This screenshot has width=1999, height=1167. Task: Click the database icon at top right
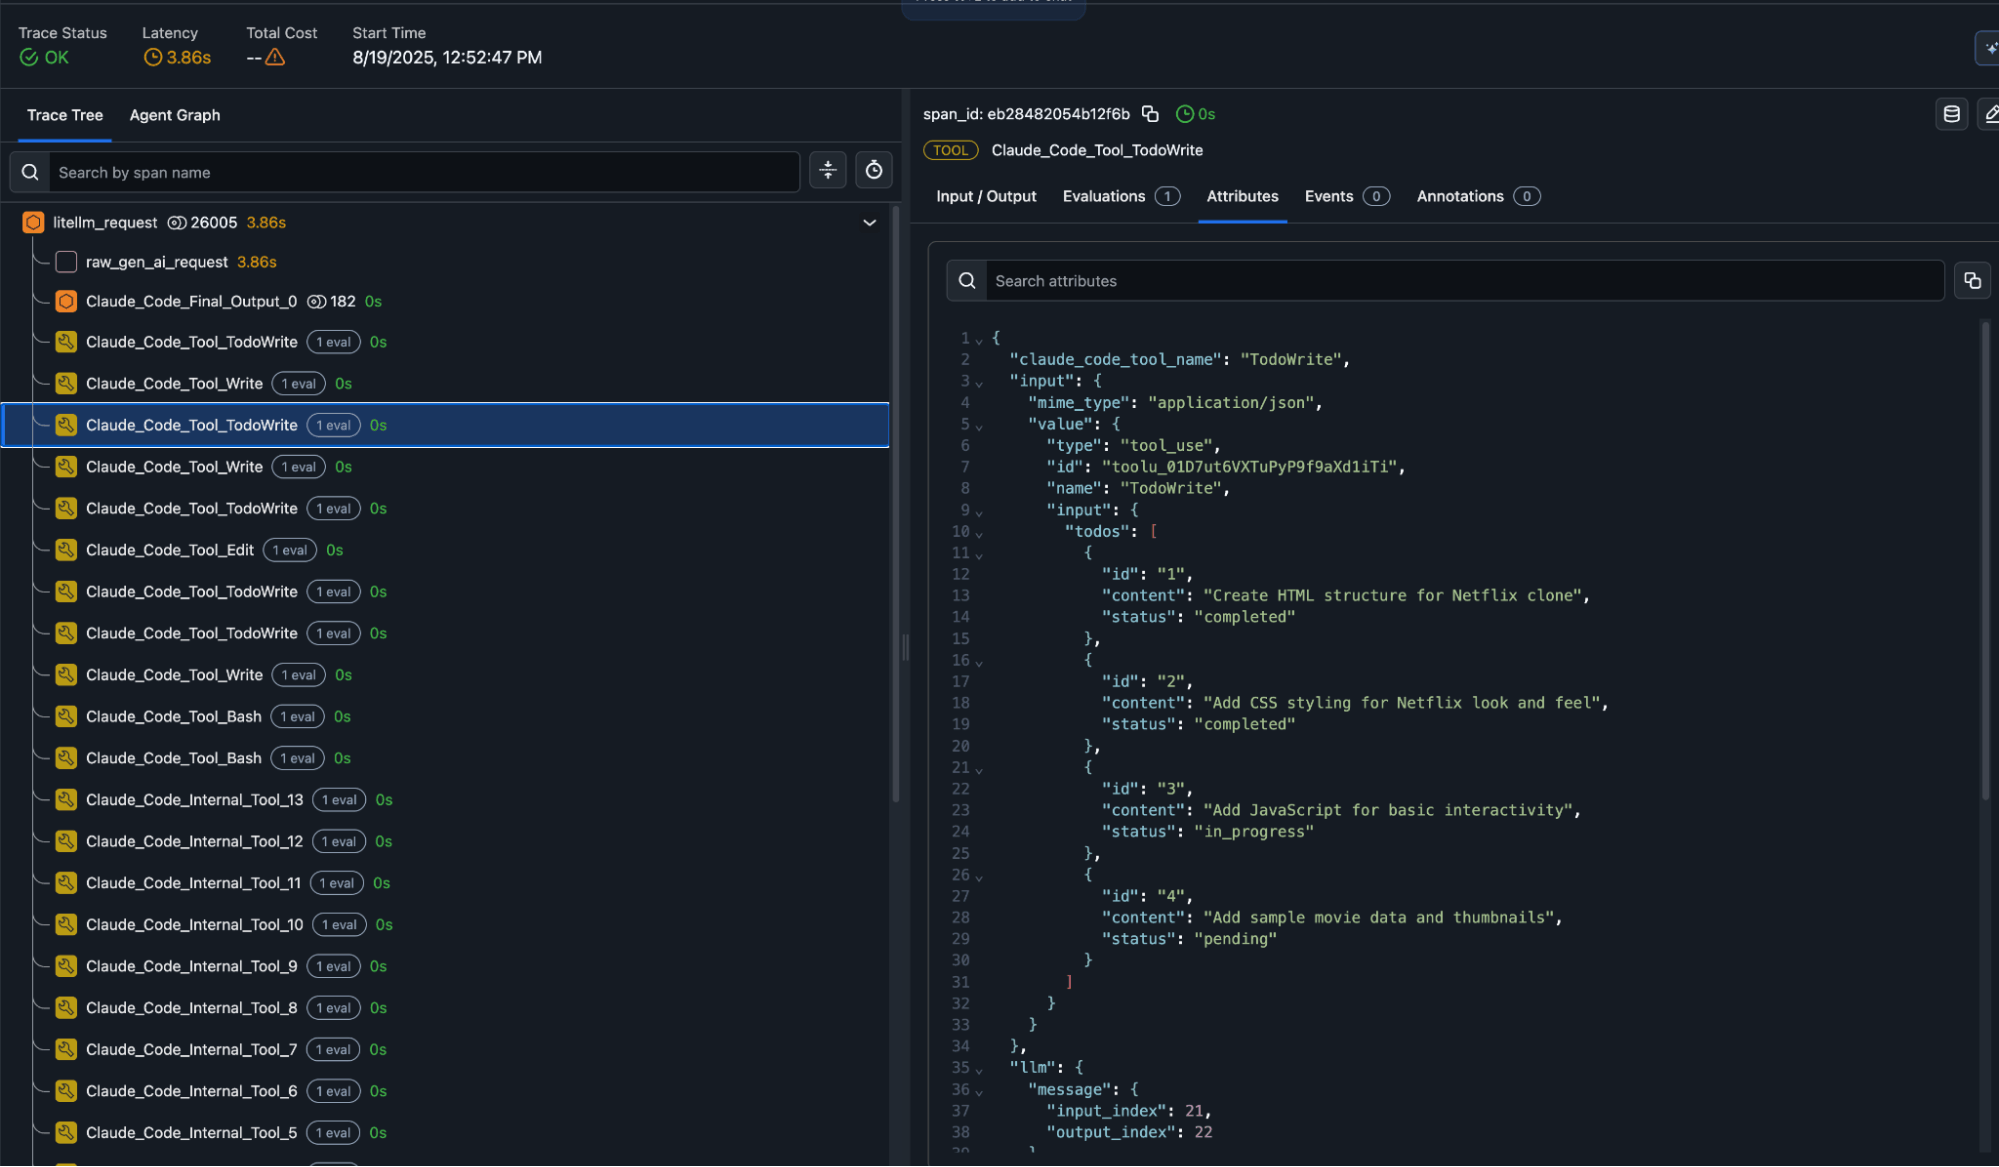coord(1951,114)
